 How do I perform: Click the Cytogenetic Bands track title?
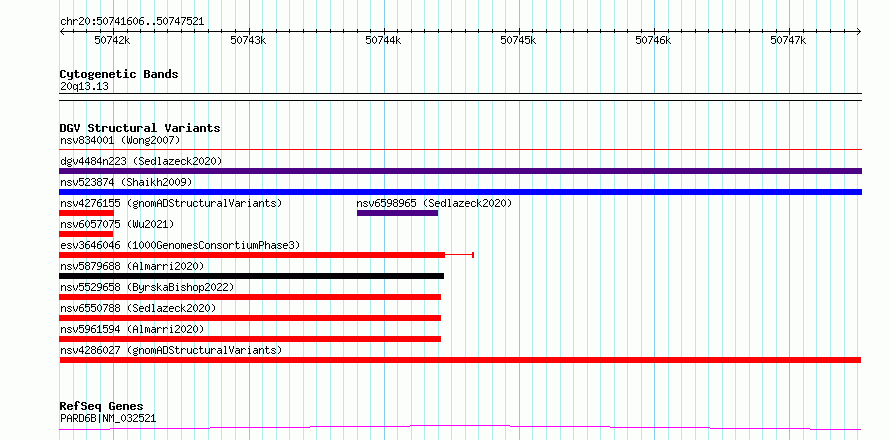[119, 74]
